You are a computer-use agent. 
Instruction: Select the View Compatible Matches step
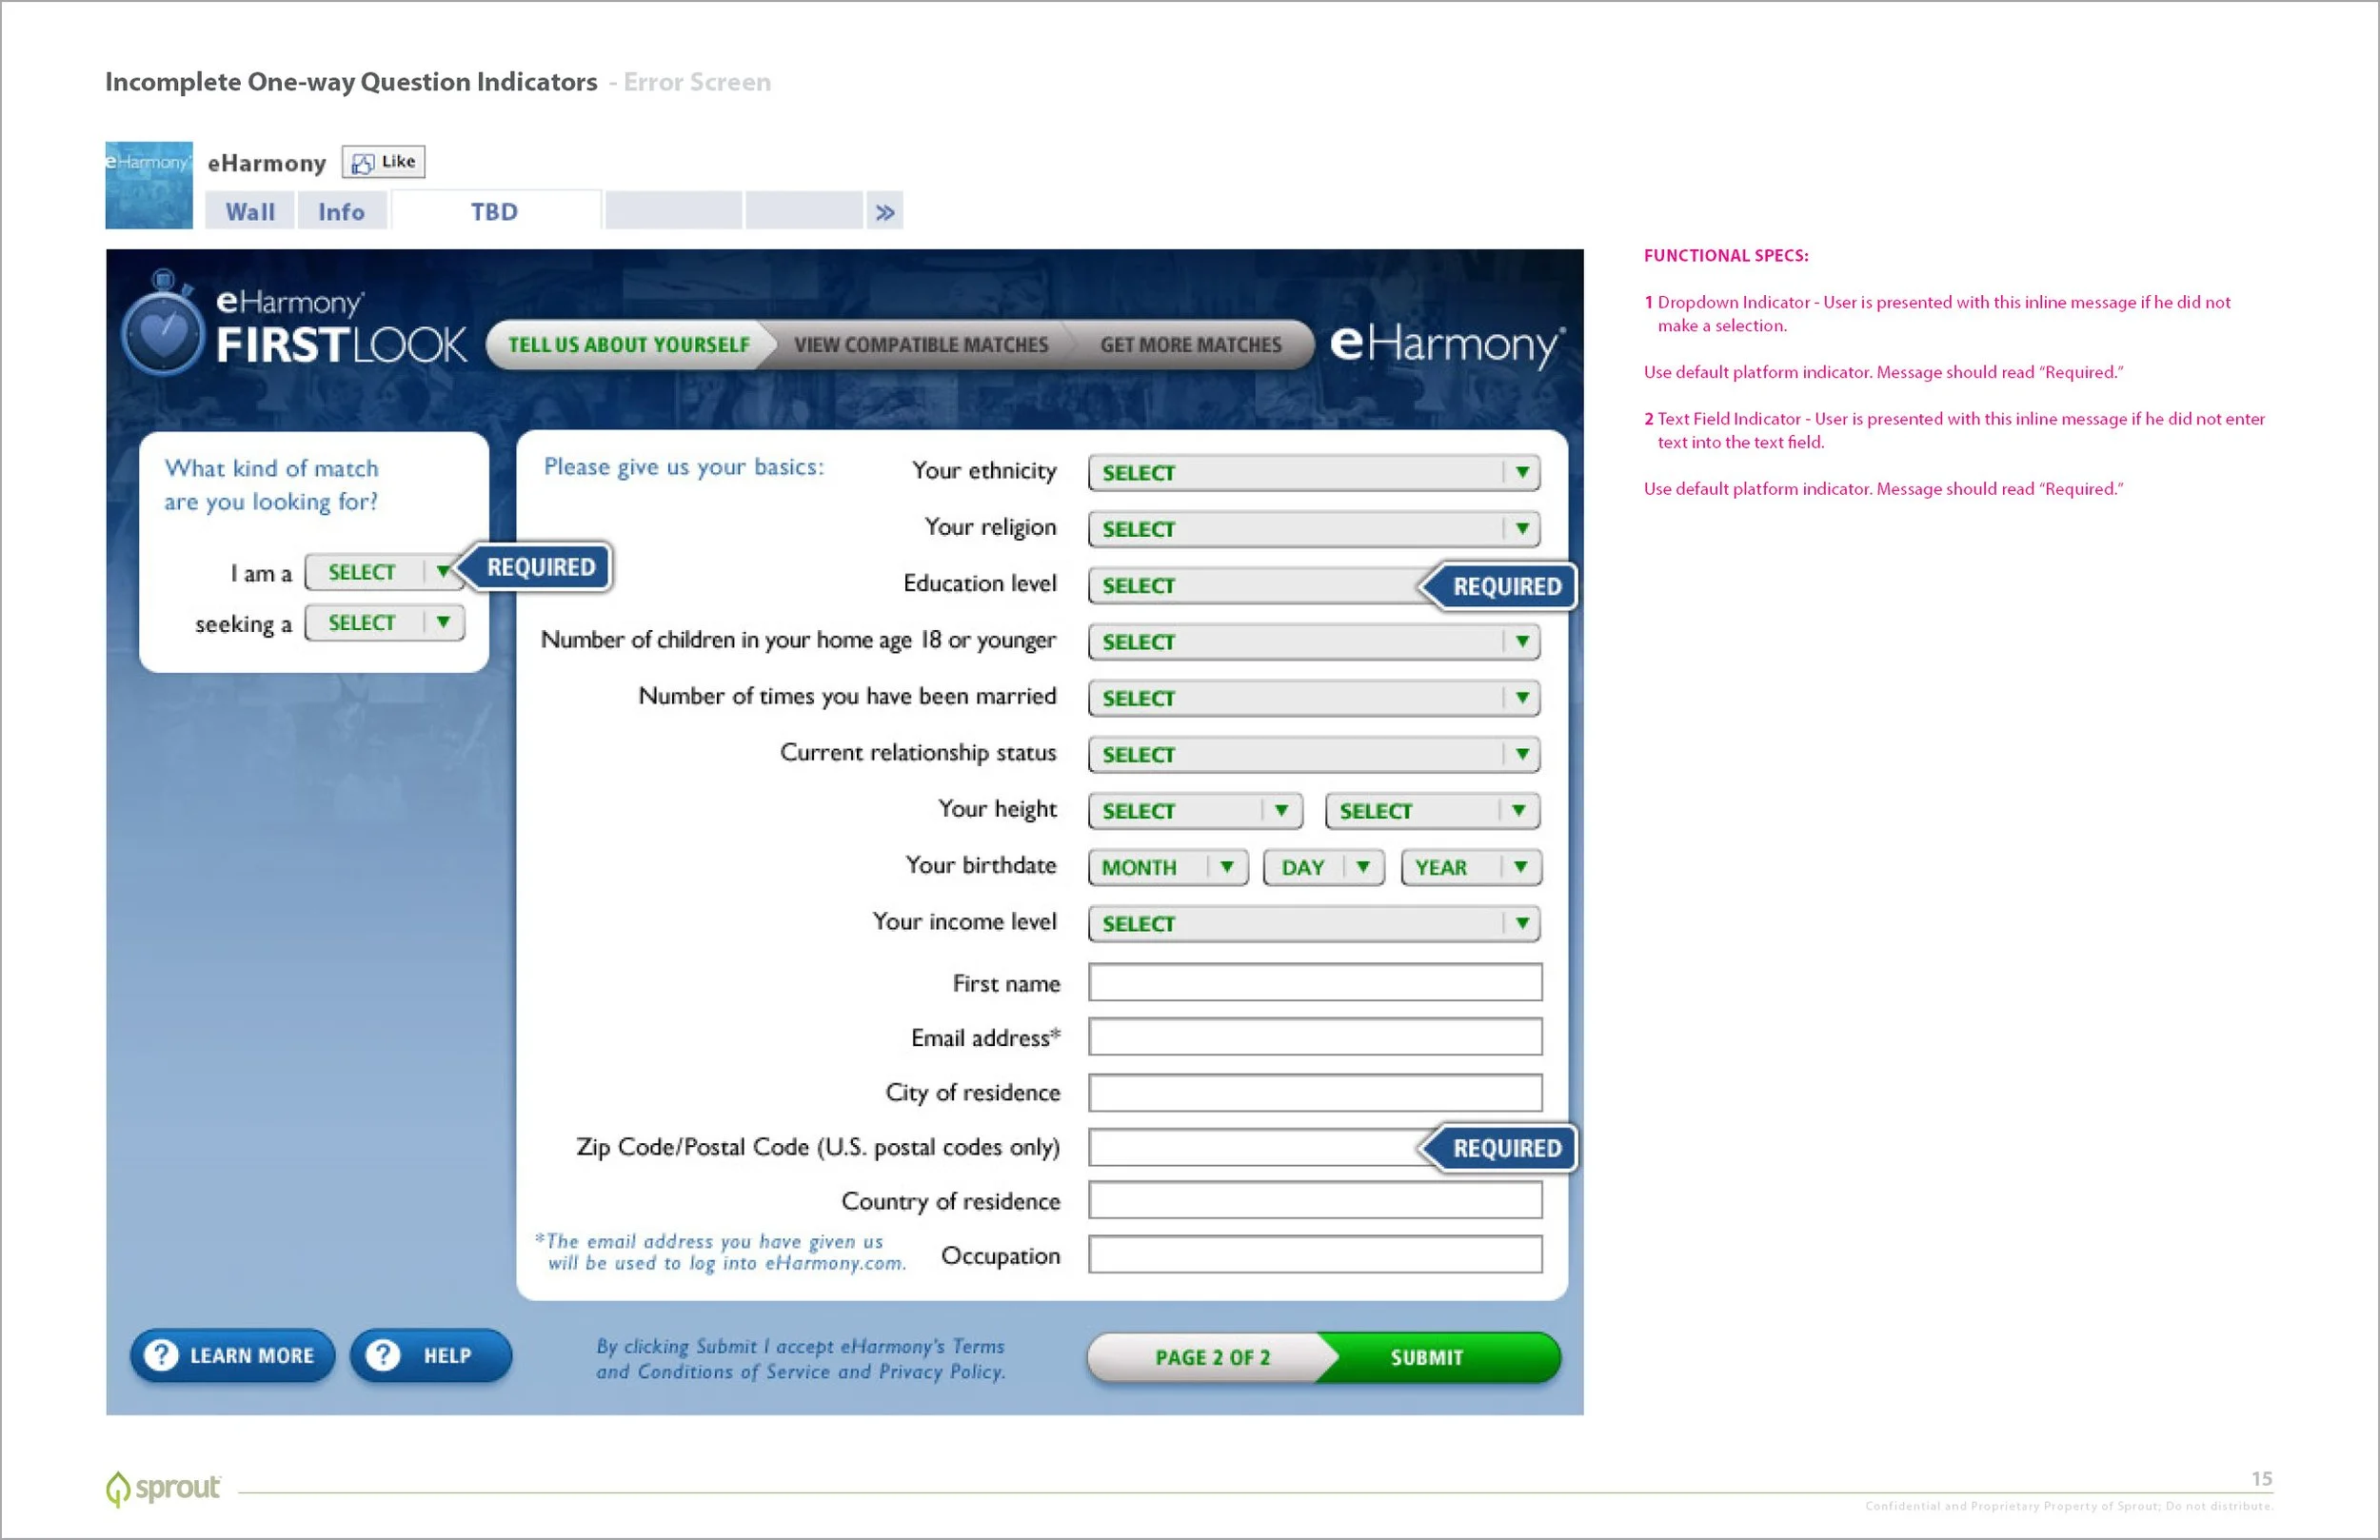click(x=920, y=345)
